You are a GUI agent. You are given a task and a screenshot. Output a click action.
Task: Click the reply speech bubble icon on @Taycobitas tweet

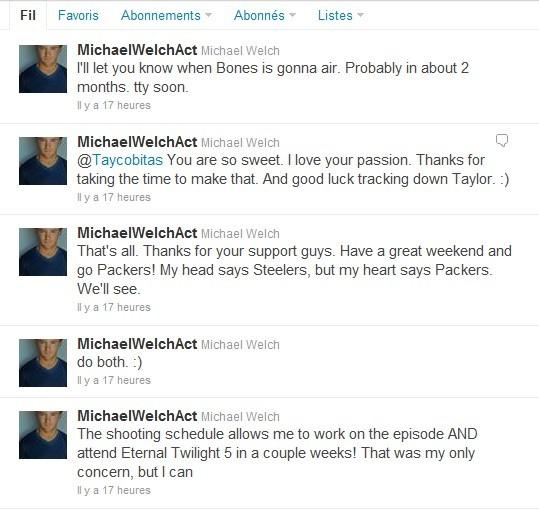point(502,140)
